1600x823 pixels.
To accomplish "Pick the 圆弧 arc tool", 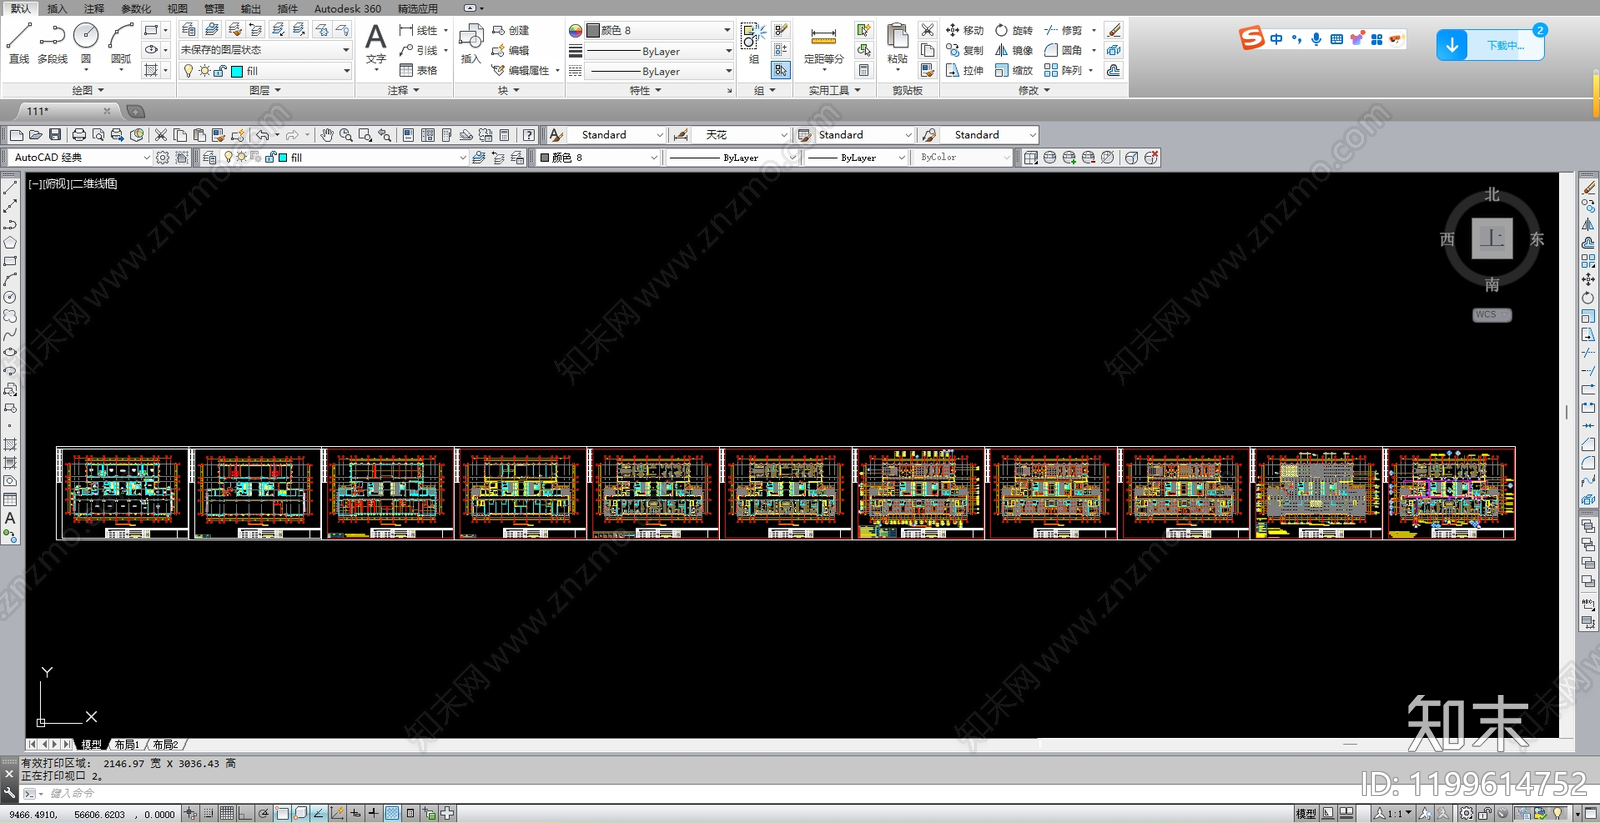I will [x=121, y=42].
